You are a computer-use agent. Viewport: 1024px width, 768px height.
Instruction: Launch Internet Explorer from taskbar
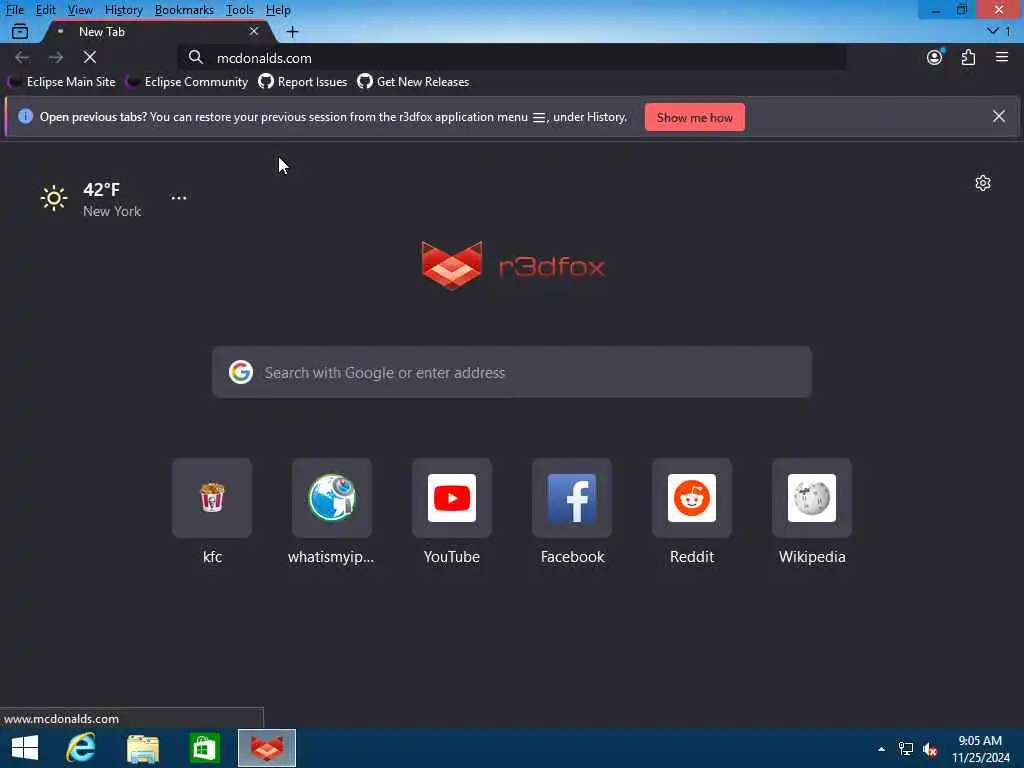[x=81, y=748]
